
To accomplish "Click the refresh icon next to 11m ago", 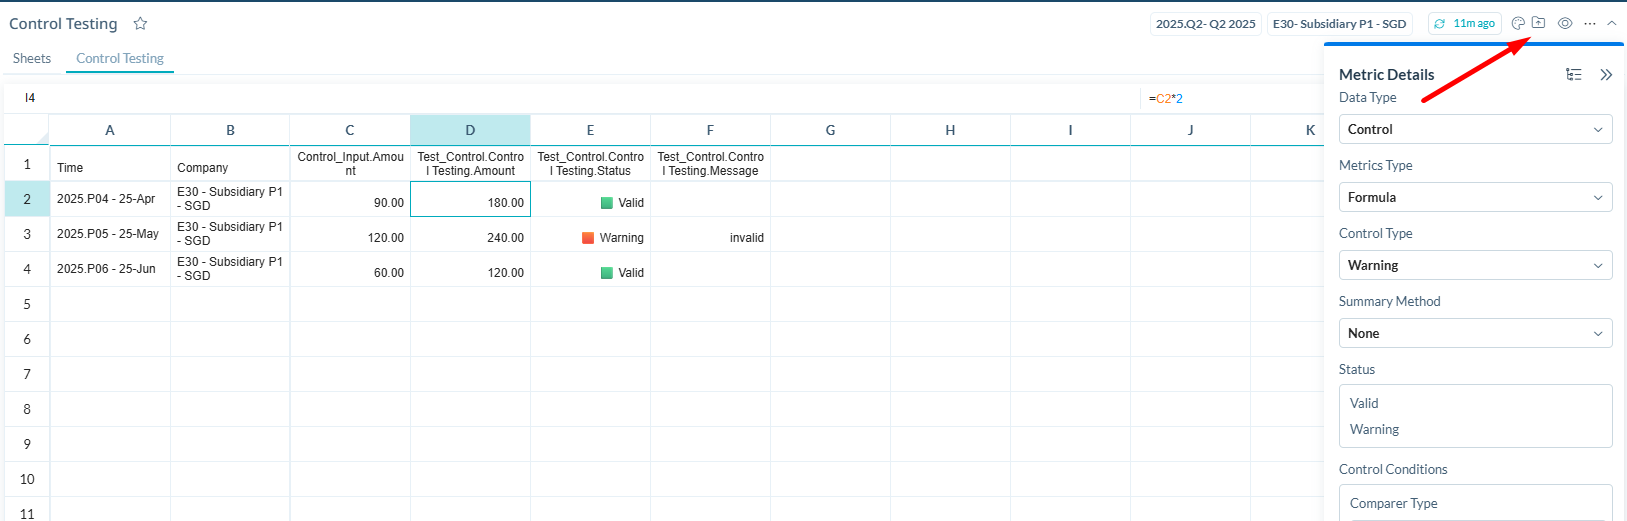I will 1440,24.
